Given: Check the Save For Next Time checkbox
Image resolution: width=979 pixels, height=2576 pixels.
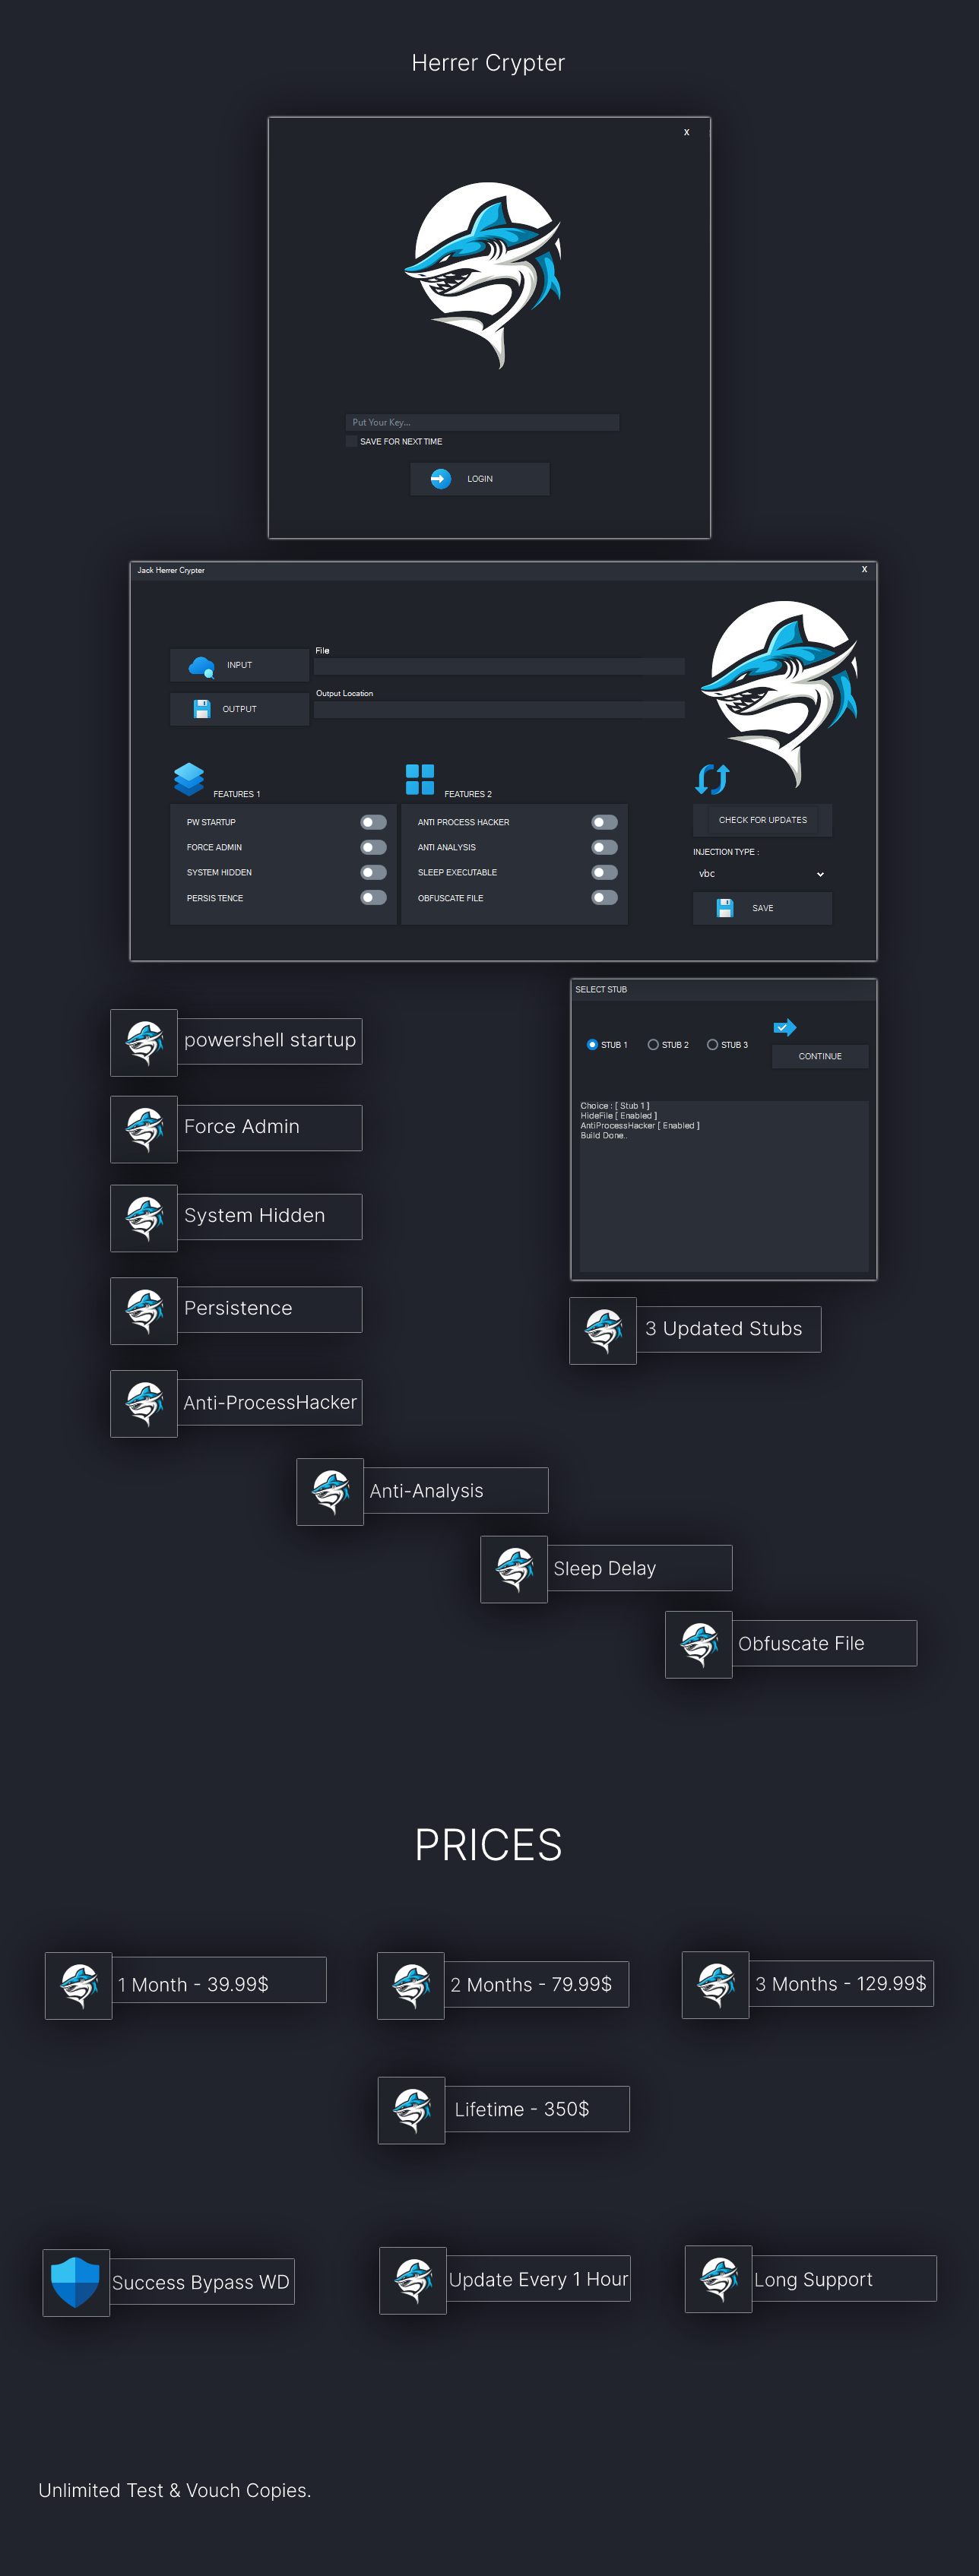Looking at the screenshot, I should (351, 441).
